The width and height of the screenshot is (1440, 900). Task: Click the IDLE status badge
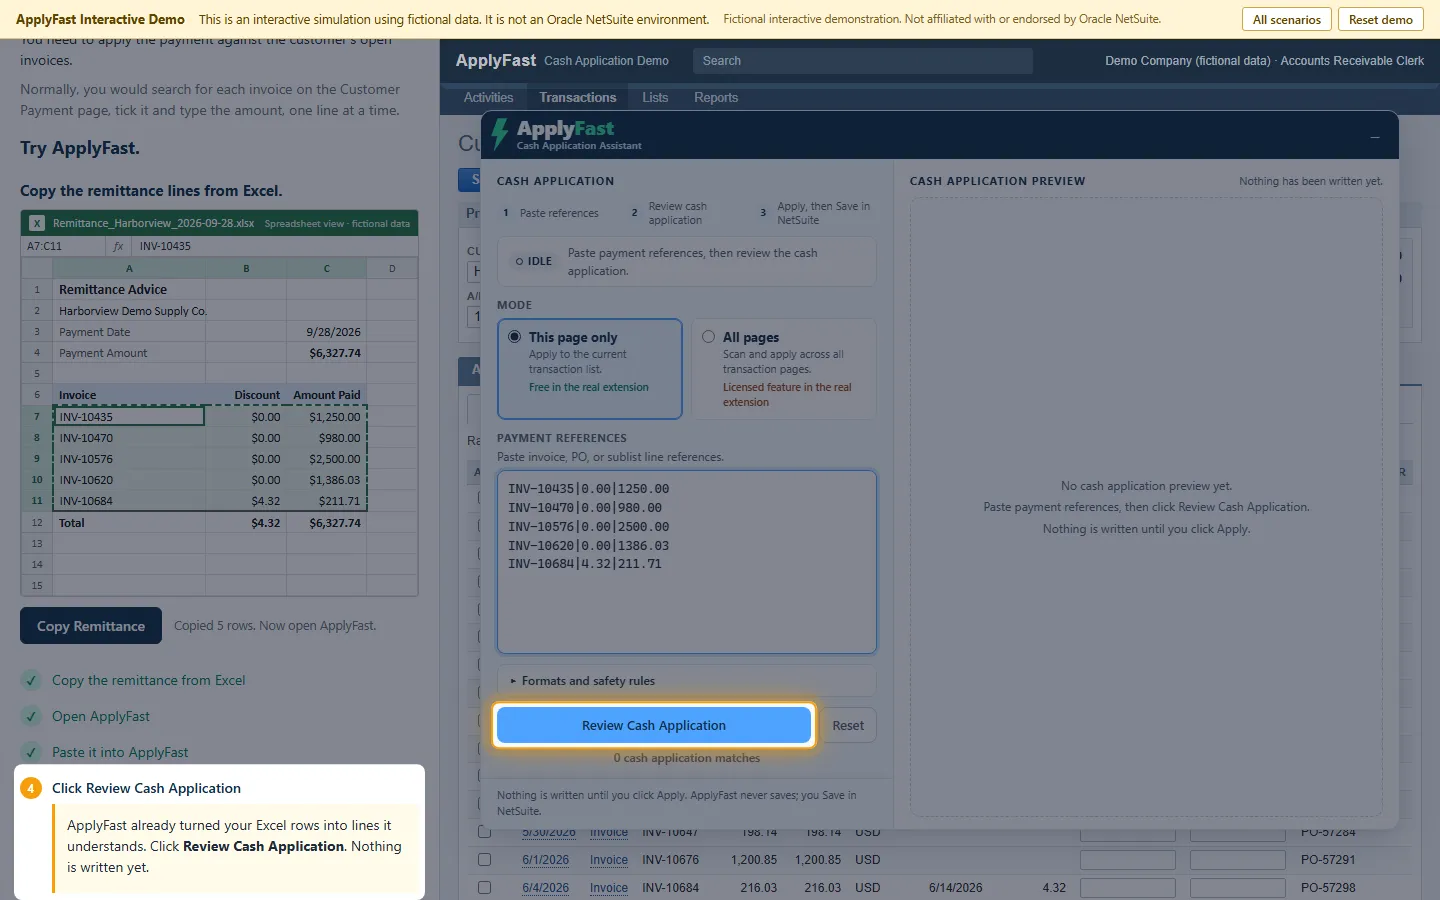(x=534, y=261)
